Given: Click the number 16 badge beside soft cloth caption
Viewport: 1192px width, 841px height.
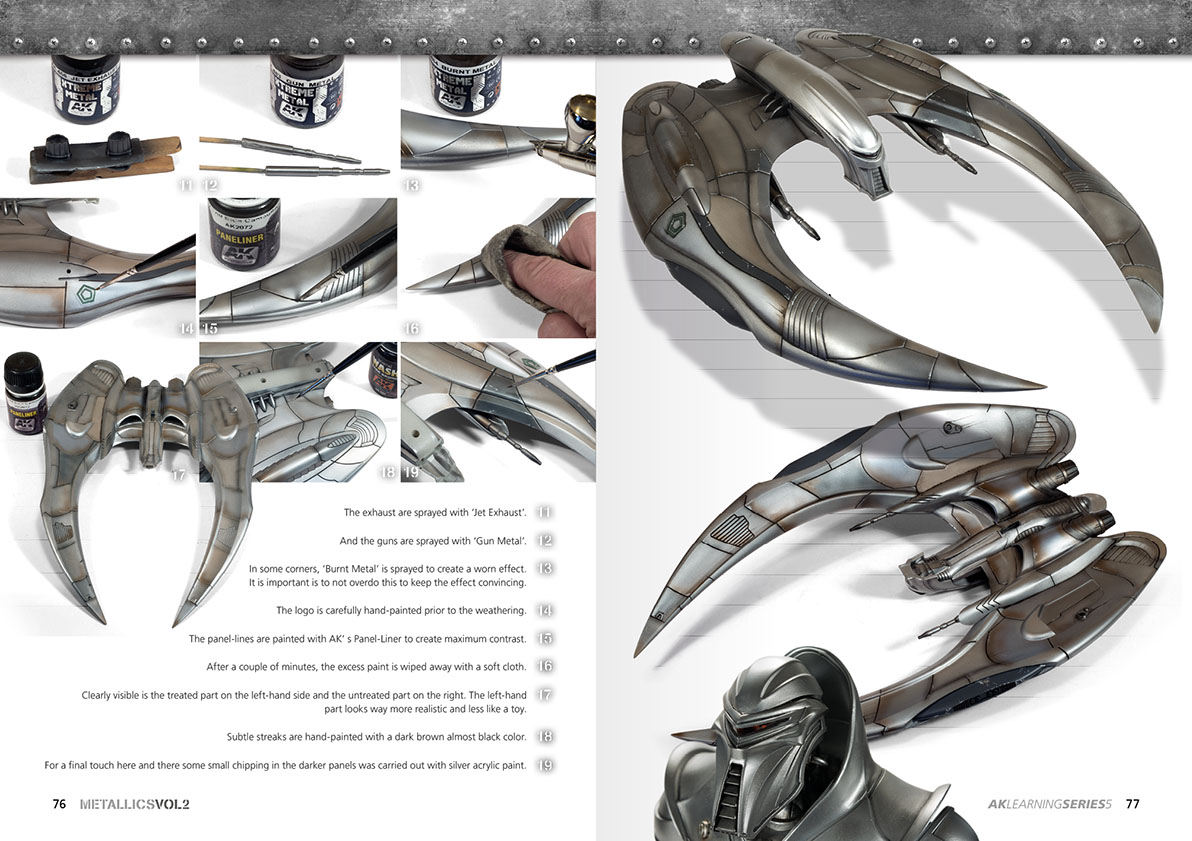Looking at the screenshot, I should [x=545, y=666].
